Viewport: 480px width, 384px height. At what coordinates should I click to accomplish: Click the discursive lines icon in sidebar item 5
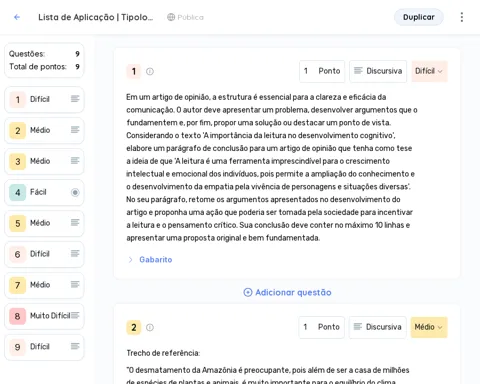click(75, 222)
